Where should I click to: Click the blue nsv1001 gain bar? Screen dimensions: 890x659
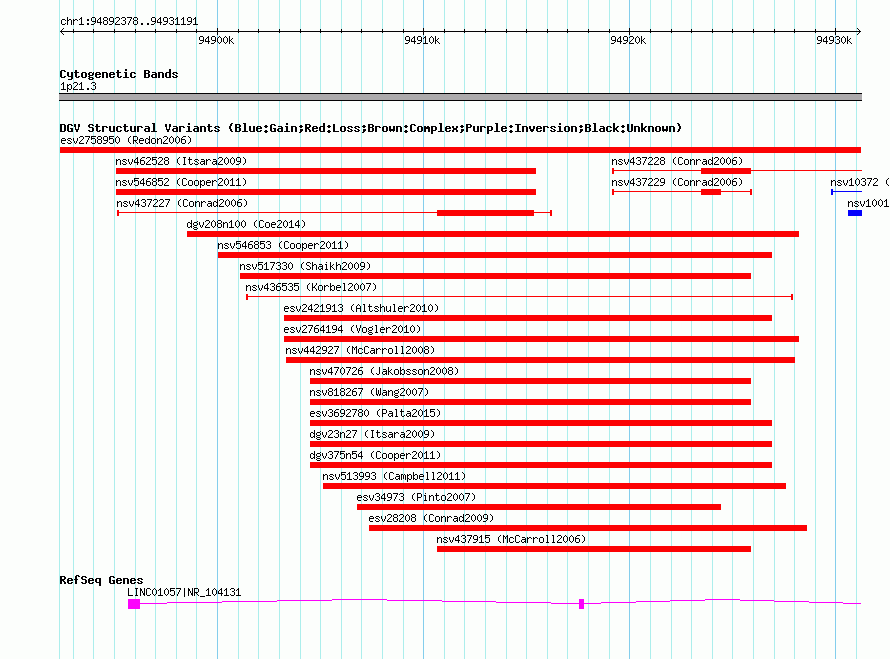pyautogui.click(x=855, y=213)
